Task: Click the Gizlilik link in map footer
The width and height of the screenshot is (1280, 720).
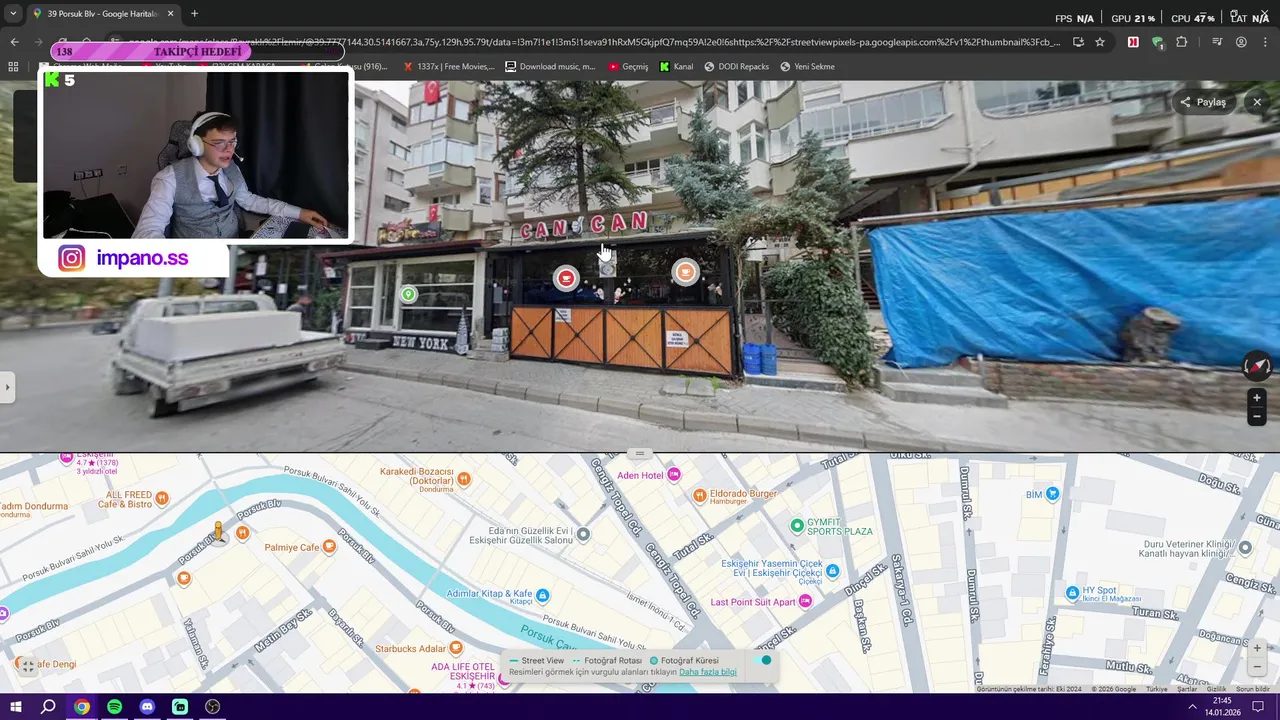Action: (x=1216, y=689)
